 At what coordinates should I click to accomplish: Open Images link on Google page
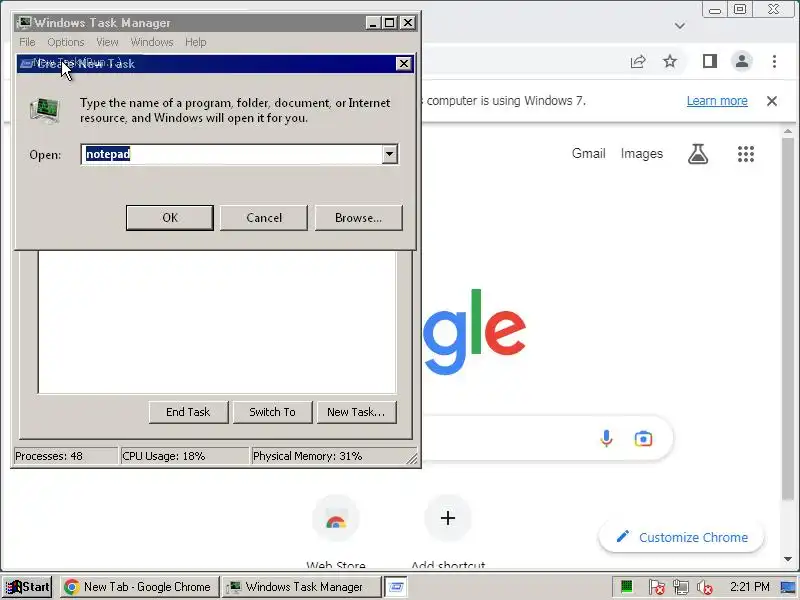(642, 154)
